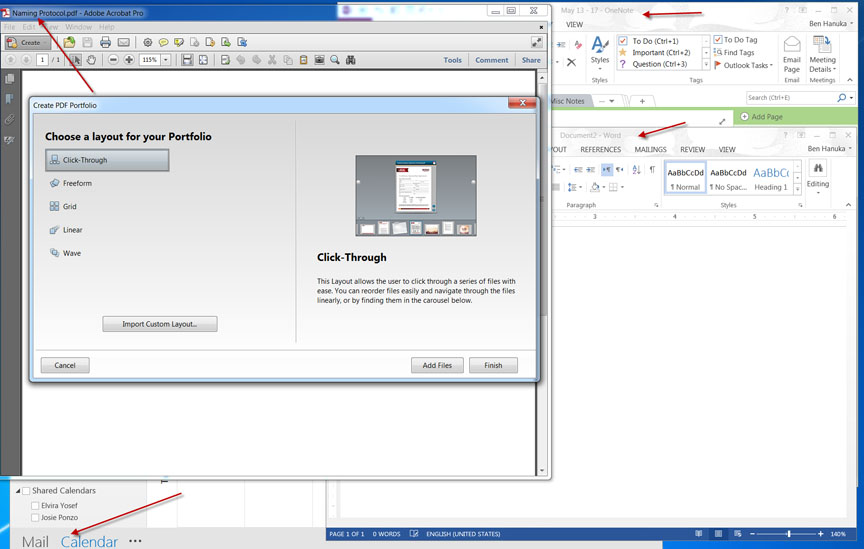864x549 pixels.
Task: Choose the Acrobat selection arrow tool
Action: pos(75,60)
